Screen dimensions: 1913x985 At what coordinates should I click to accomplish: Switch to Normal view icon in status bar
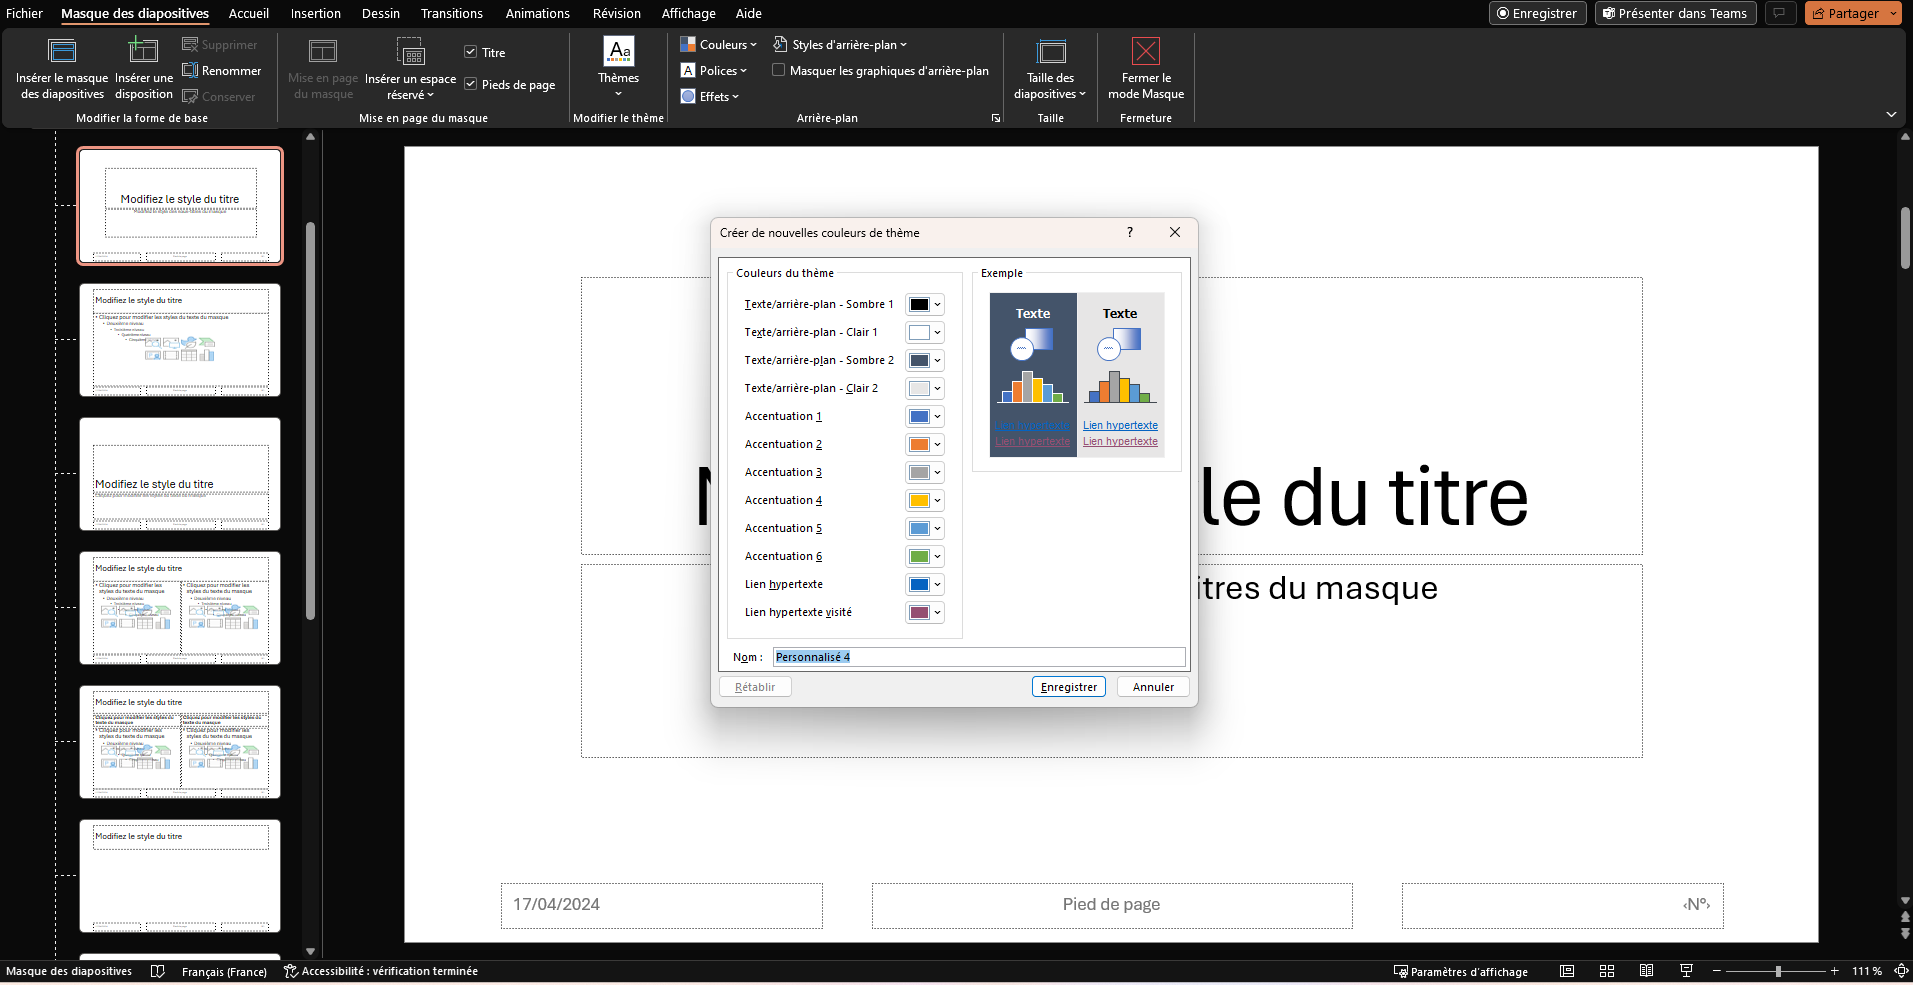1567,971
